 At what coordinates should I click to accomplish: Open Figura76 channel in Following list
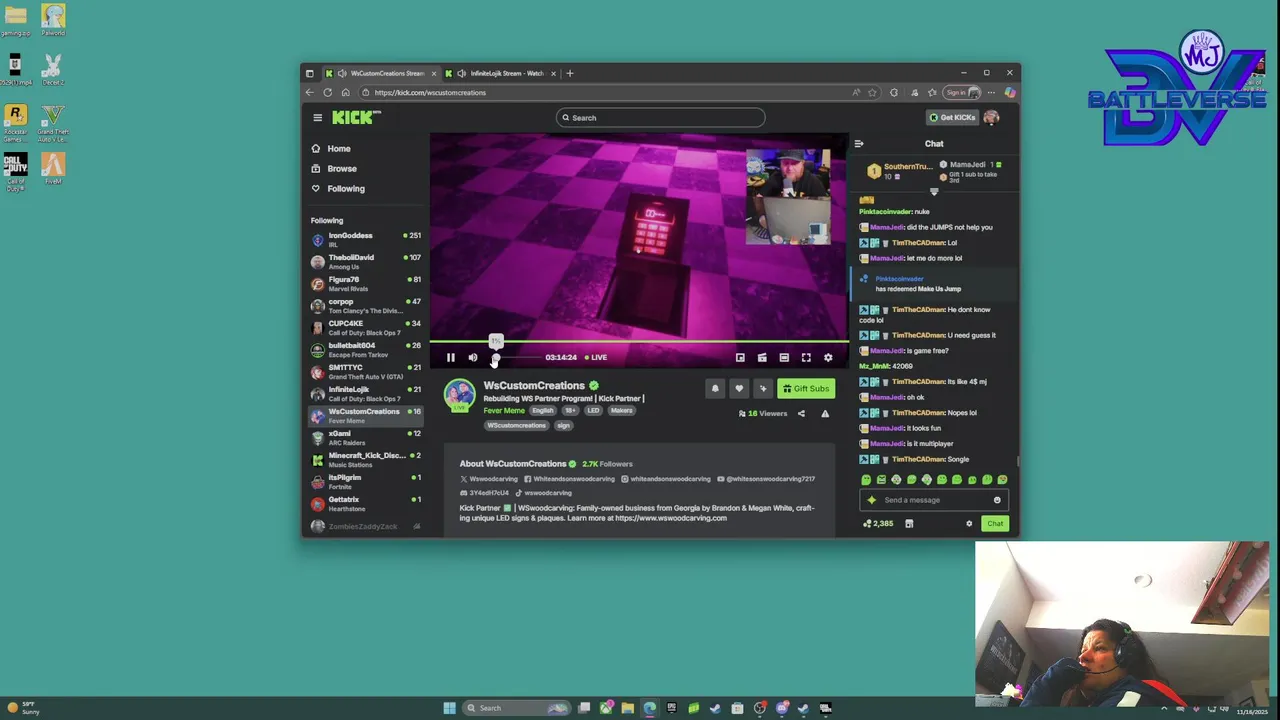(365, 284)
